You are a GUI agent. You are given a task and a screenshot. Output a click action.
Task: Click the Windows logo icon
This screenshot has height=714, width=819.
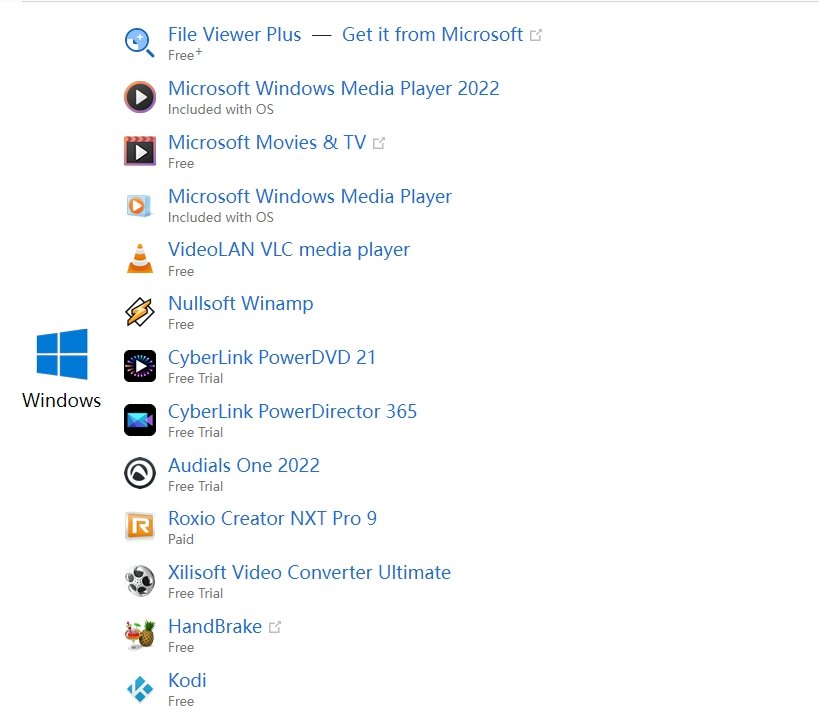point(62,354)
